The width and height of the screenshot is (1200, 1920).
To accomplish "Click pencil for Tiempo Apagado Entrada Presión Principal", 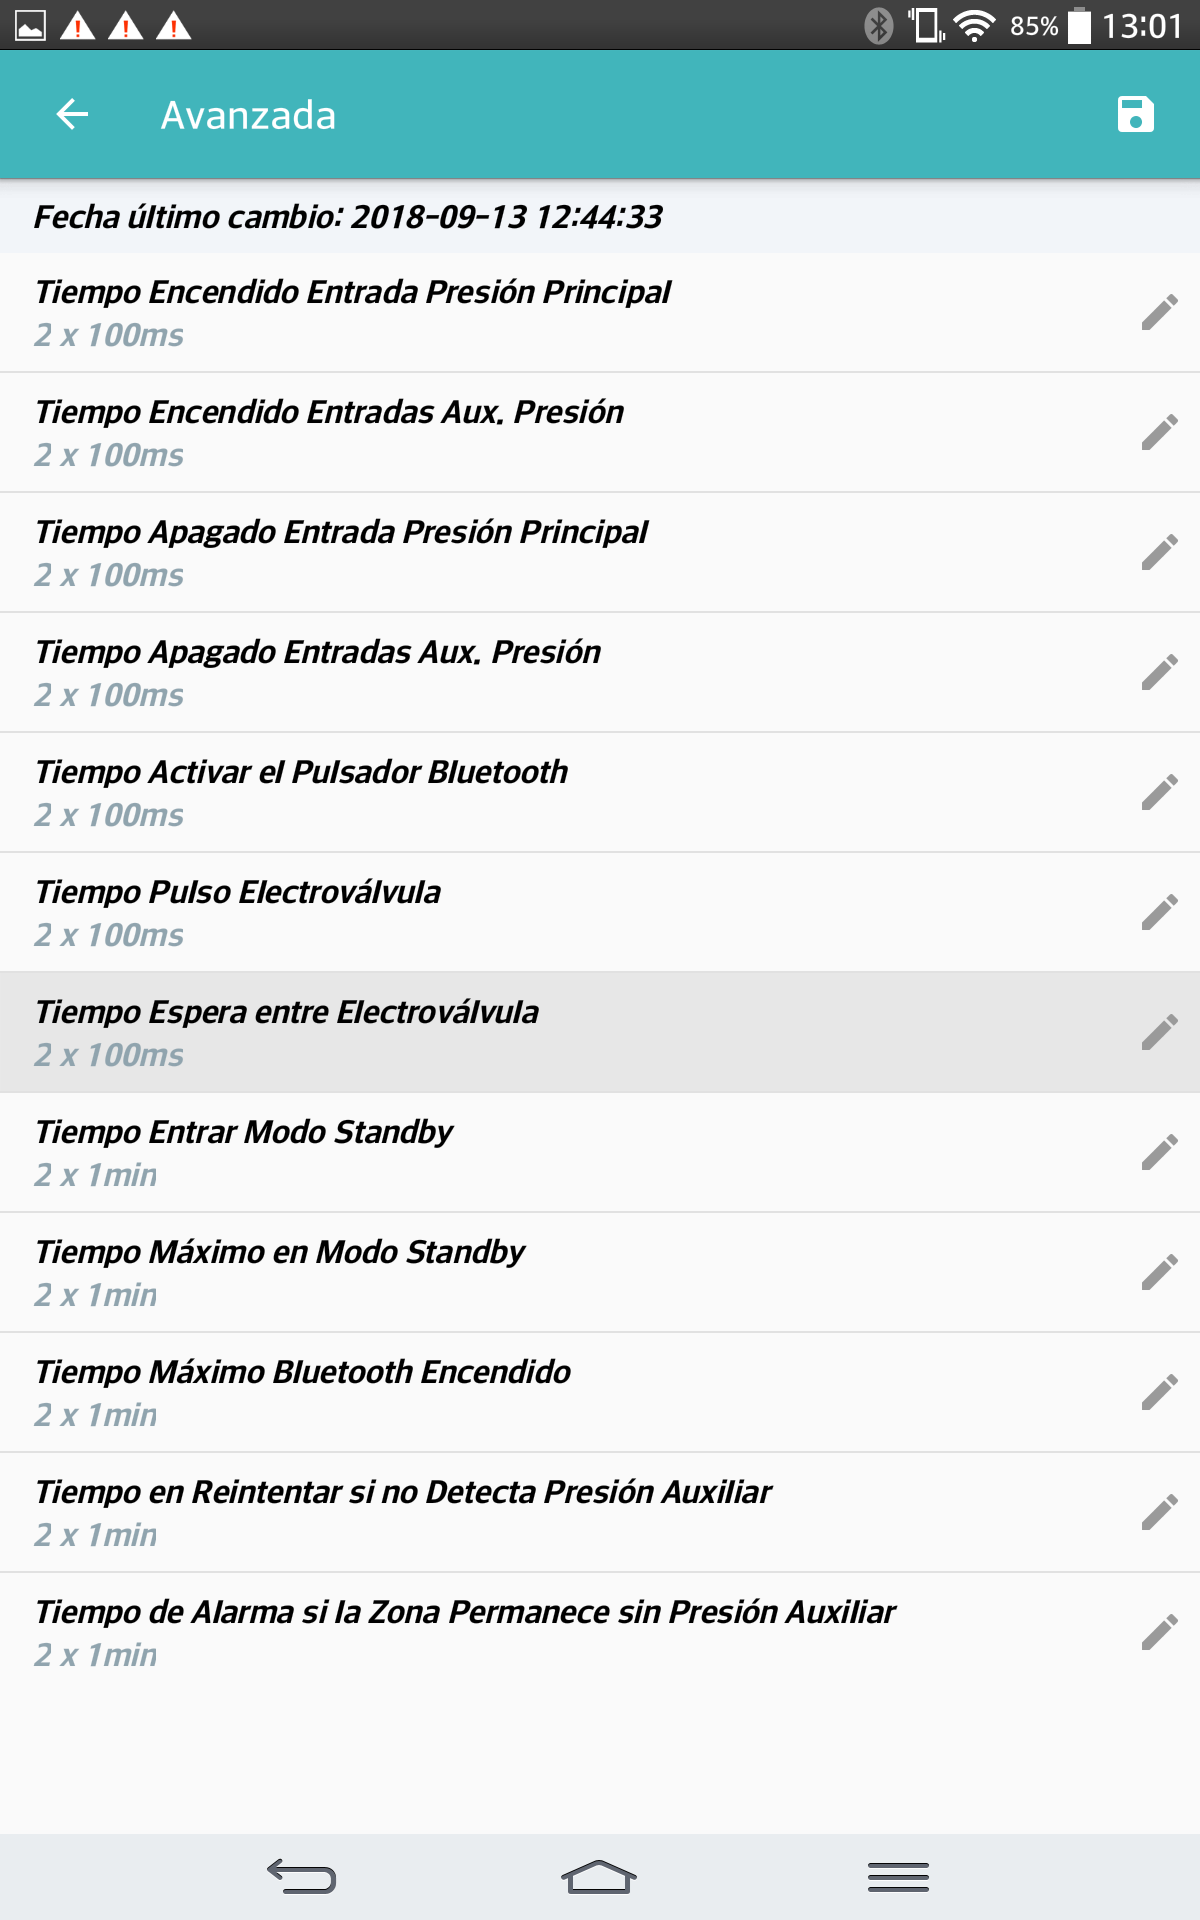I will [x=1159, y=553].
